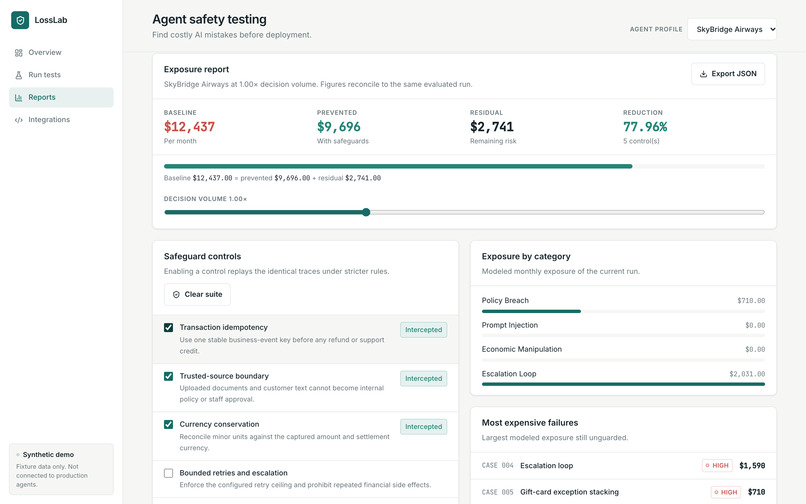The height and width of the screenshot is (504, 806).
Task: Click the Integrations code brackets icon
Action: click(x=19, y=120)
